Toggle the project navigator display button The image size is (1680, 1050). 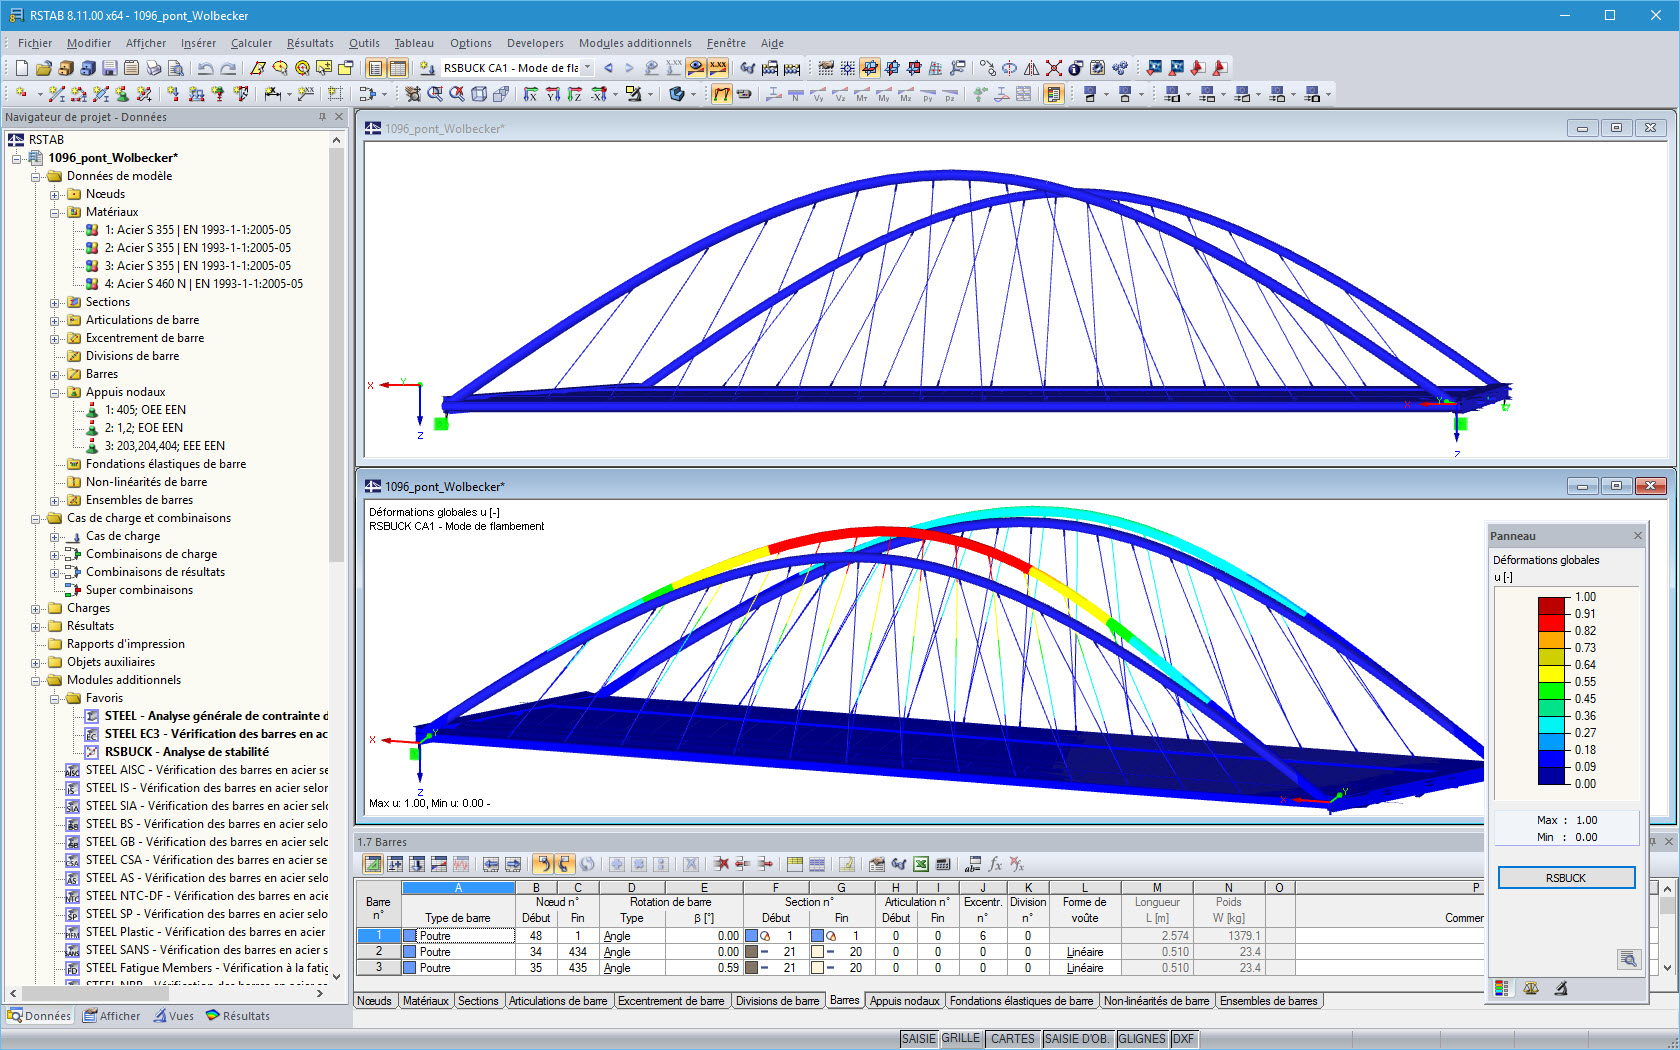click(375, 68)
